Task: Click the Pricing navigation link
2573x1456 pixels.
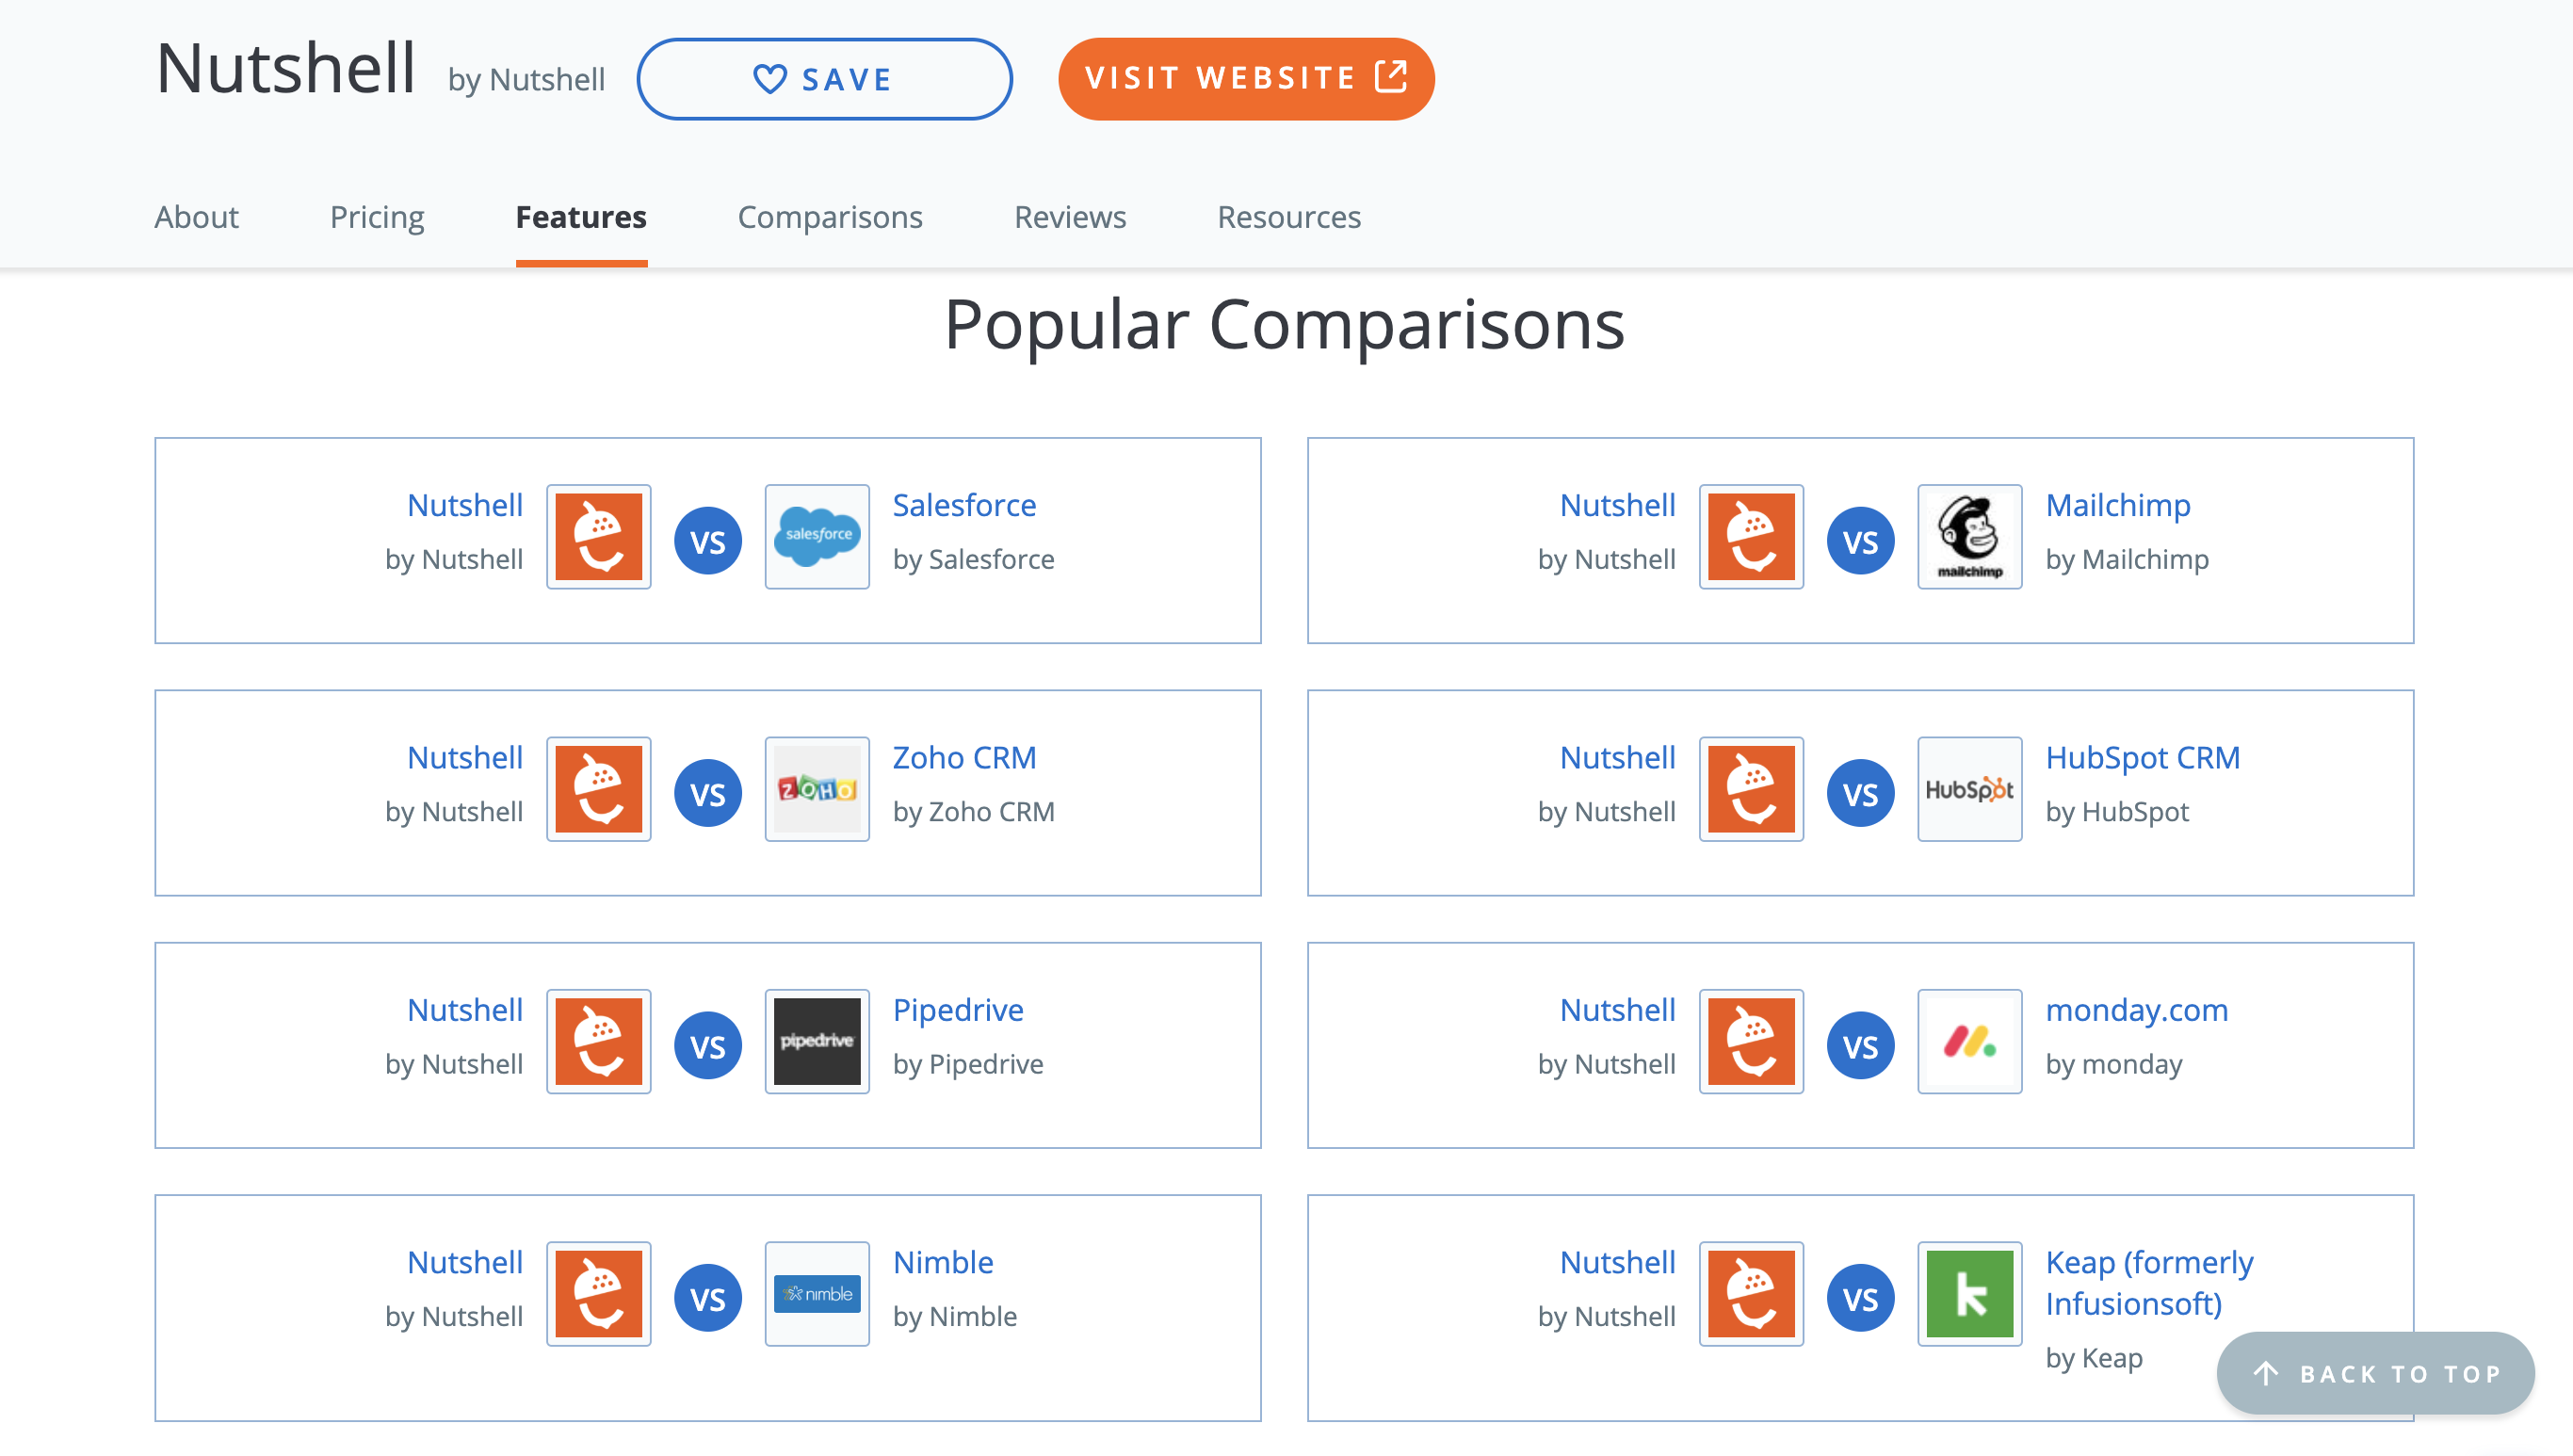Action: pos(375,216)
